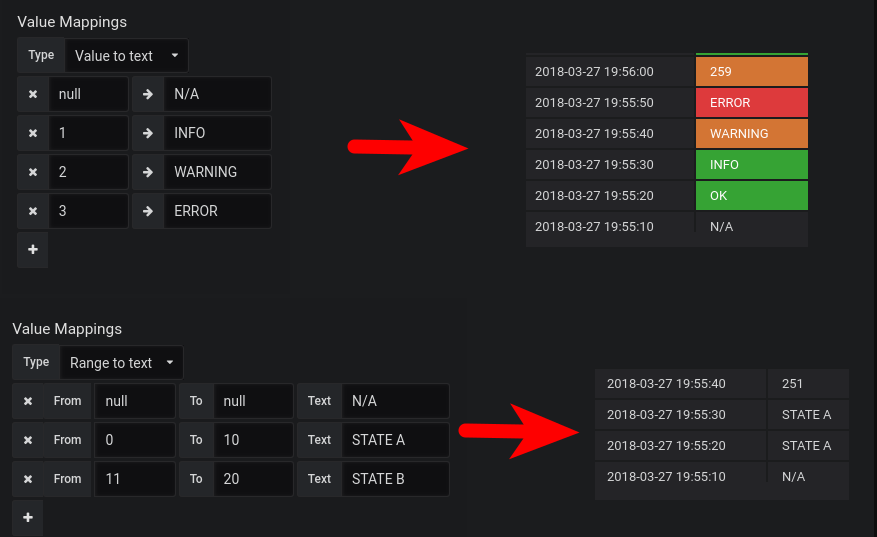Click the green OK status cell
This screenshot has width=877, height=537.
point(751,196)
